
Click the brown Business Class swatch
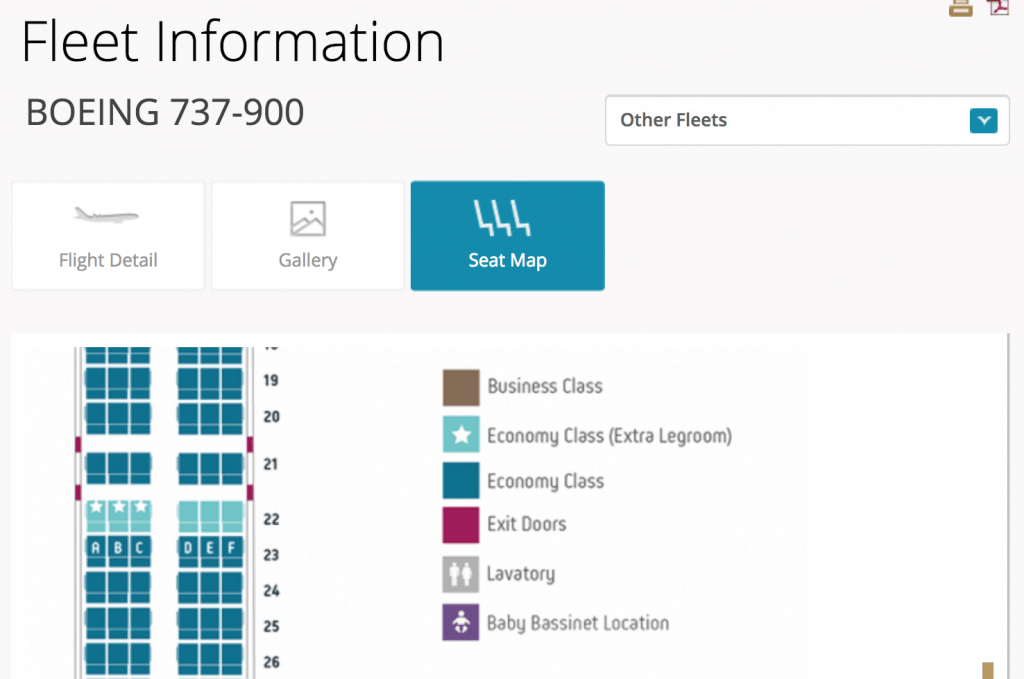click(x=461, y=387)
